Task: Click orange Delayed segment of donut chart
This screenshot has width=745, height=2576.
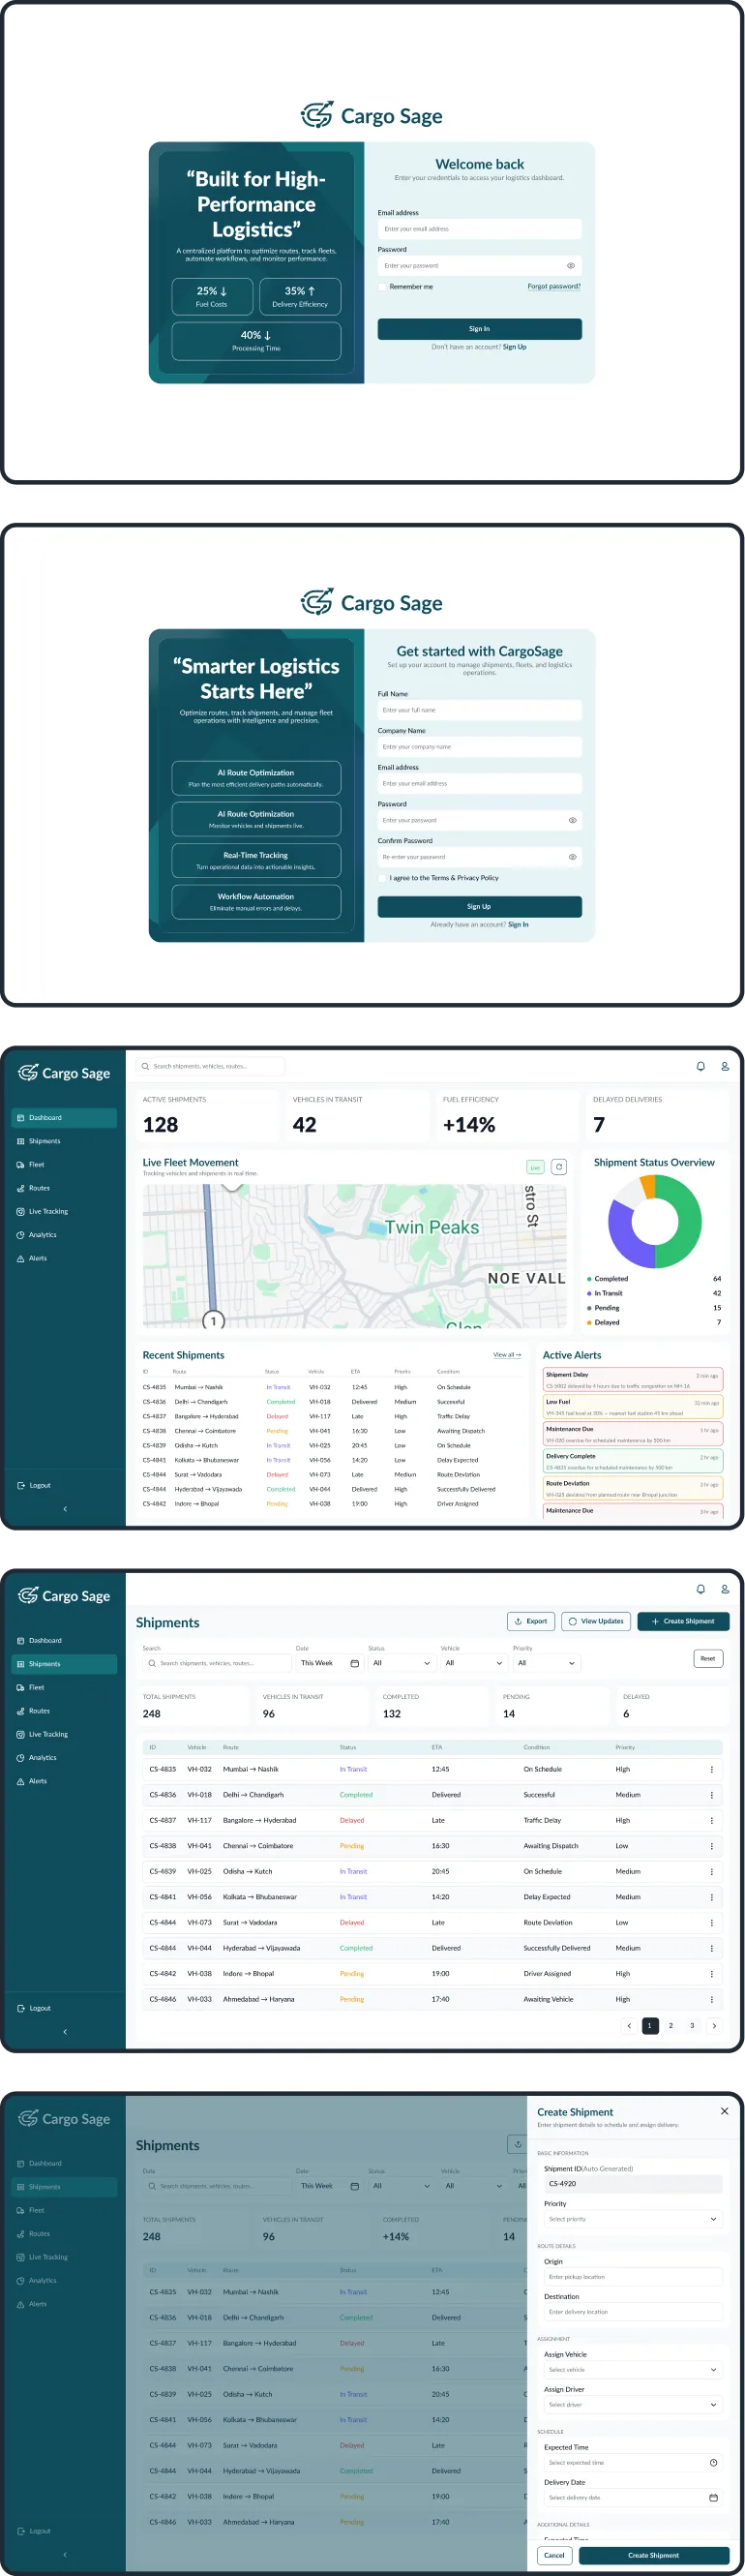Action: click(647, 1184)
